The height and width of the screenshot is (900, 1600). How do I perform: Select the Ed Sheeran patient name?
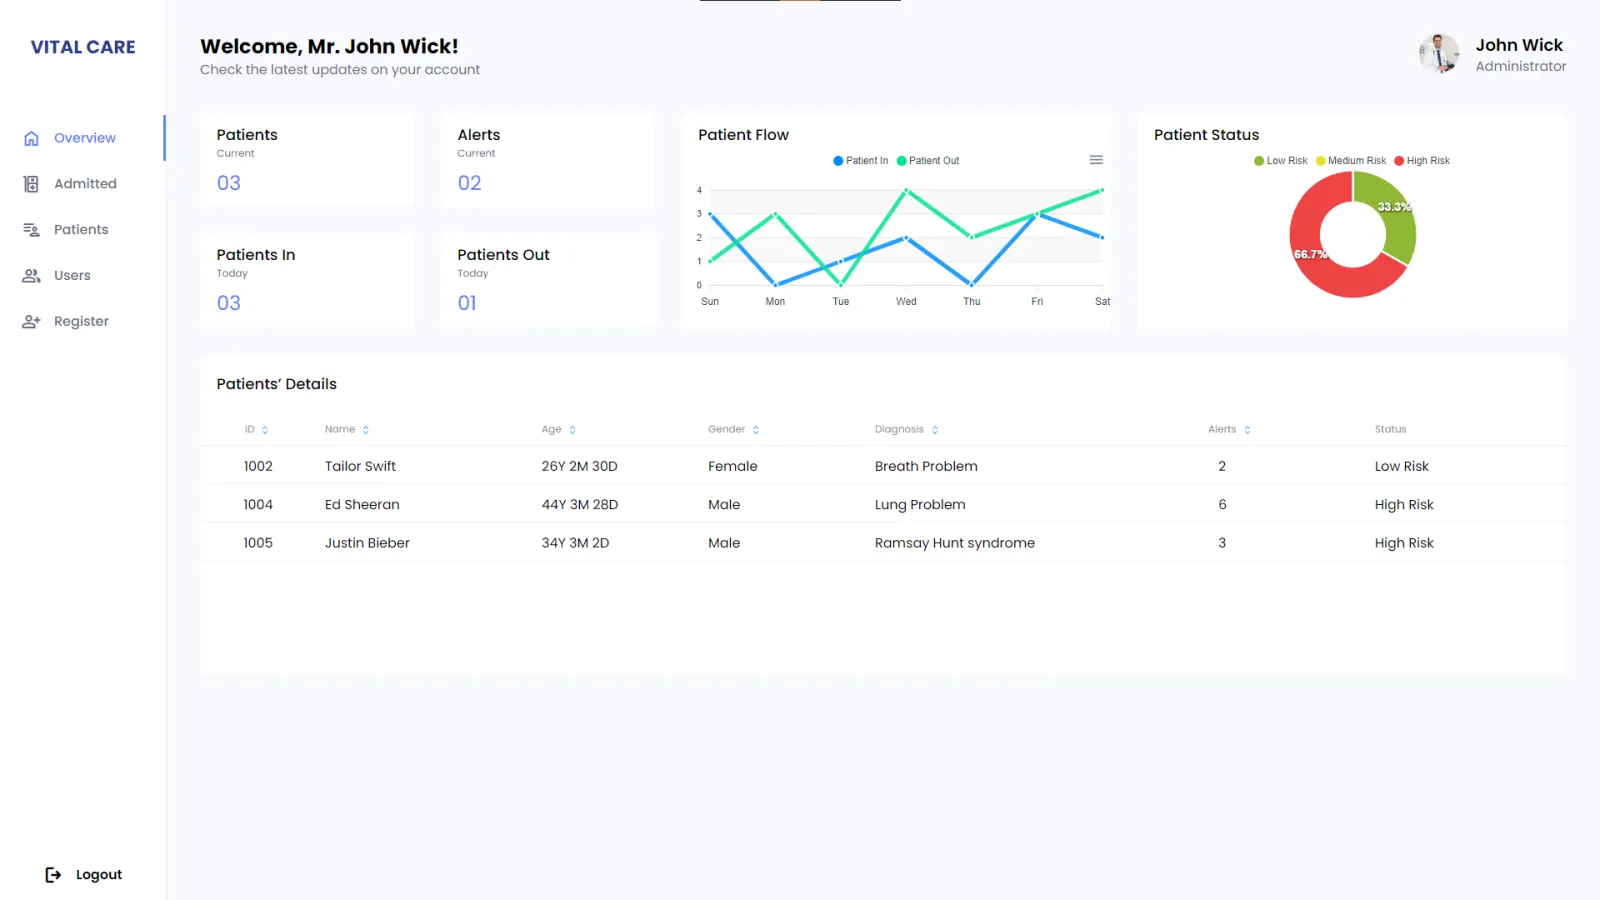(362, 505)
